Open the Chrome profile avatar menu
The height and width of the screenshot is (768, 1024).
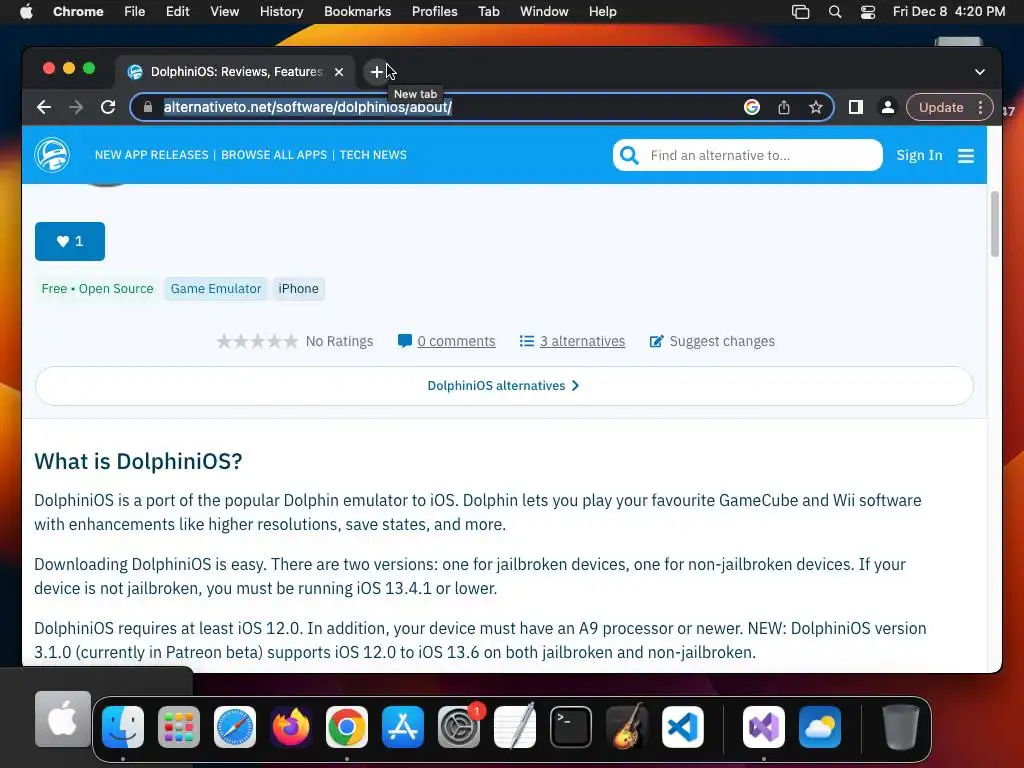888,107
